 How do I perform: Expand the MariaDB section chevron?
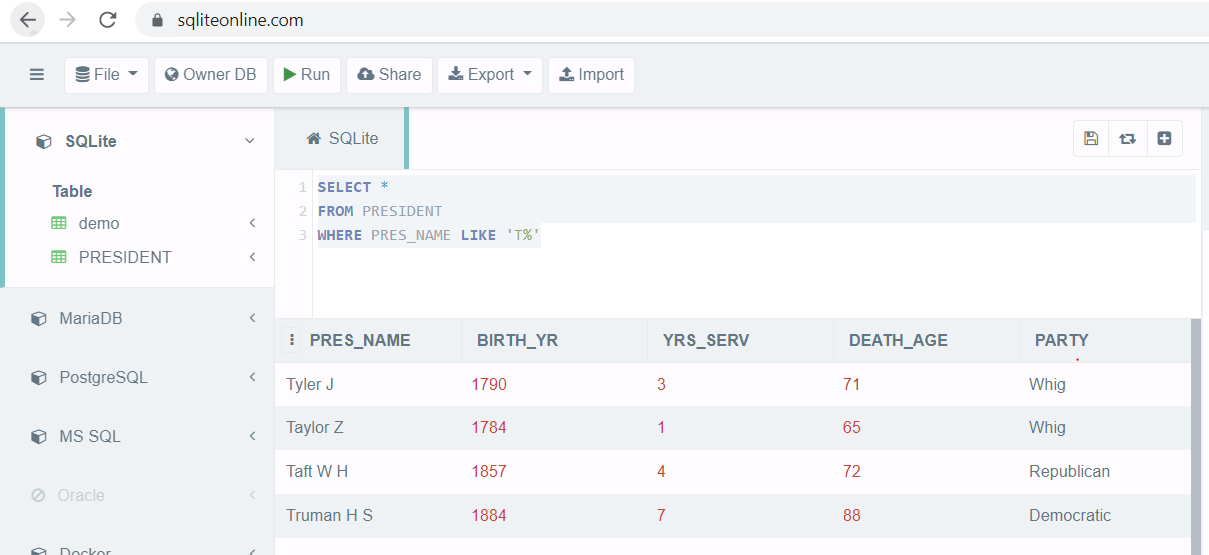253,318
